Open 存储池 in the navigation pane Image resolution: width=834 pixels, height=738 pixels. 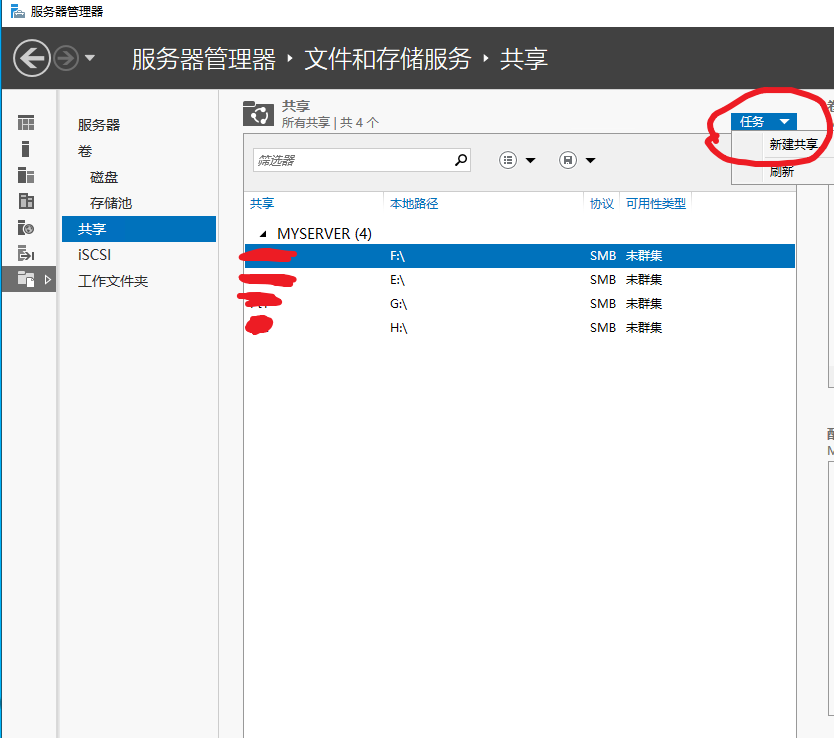point(110,203)
